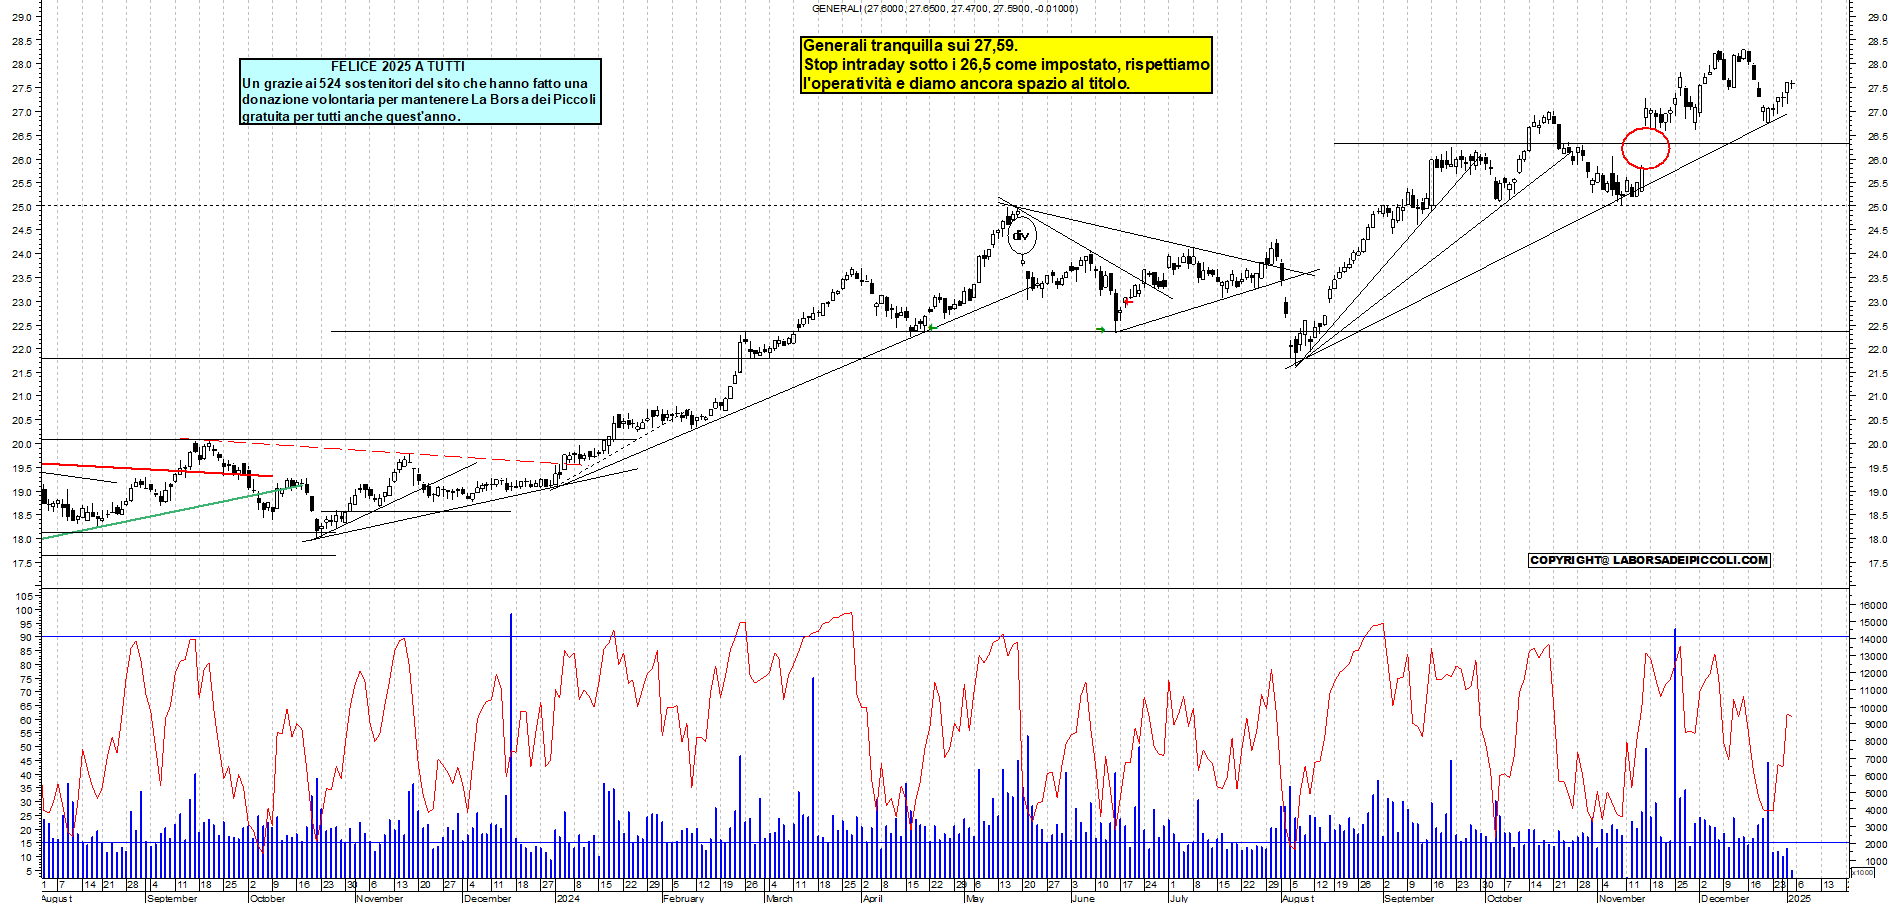Select the '2025' year label on time axis
Viewport: 1890px width, 903px height.
pos(1799,898)
